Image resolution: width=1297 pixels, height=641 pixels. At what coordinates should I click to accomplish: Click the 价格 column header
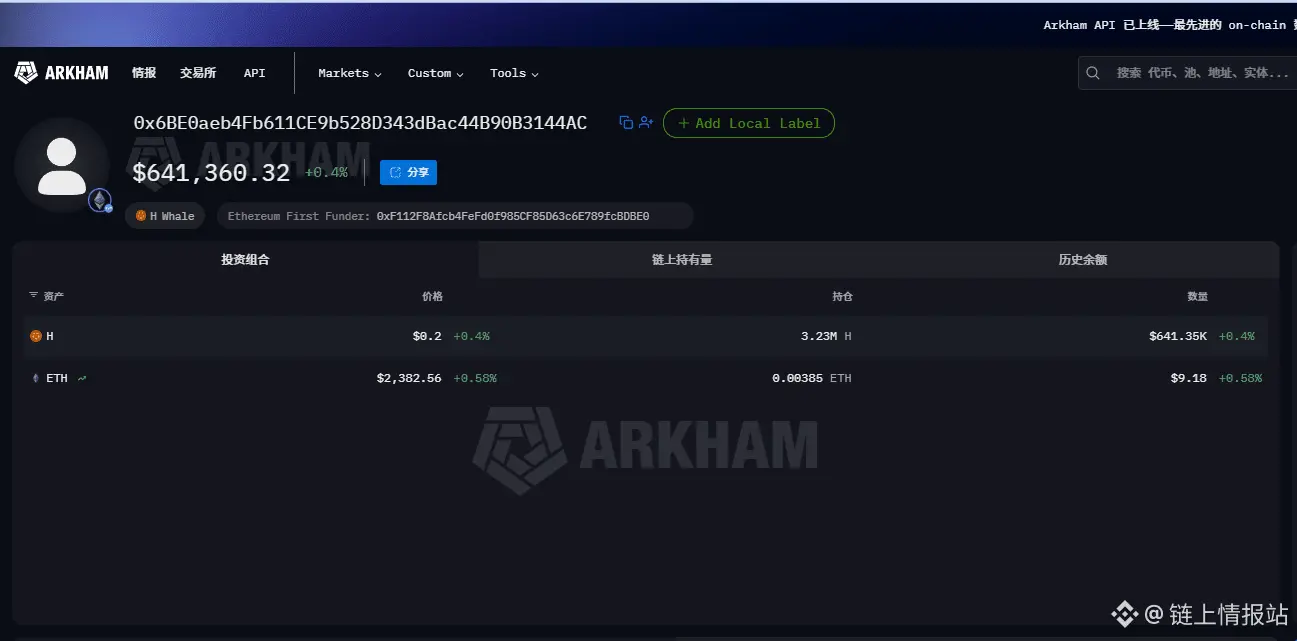pos(432,296)
